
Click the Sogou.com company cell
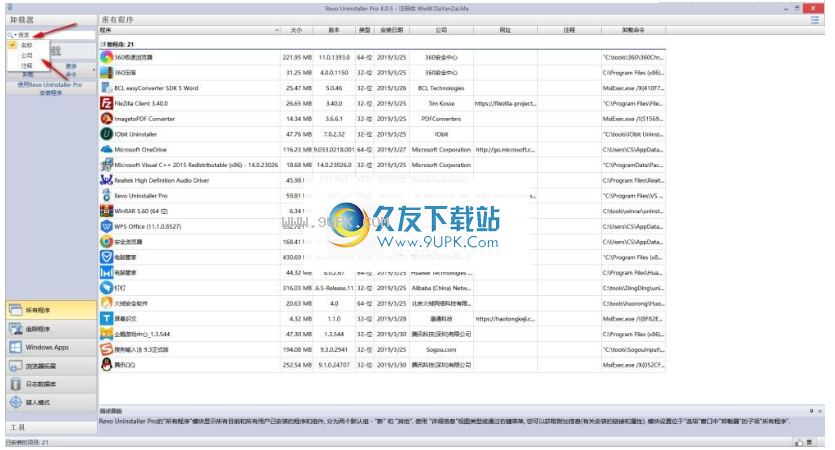pyautogui.click(x=441, y=350)
